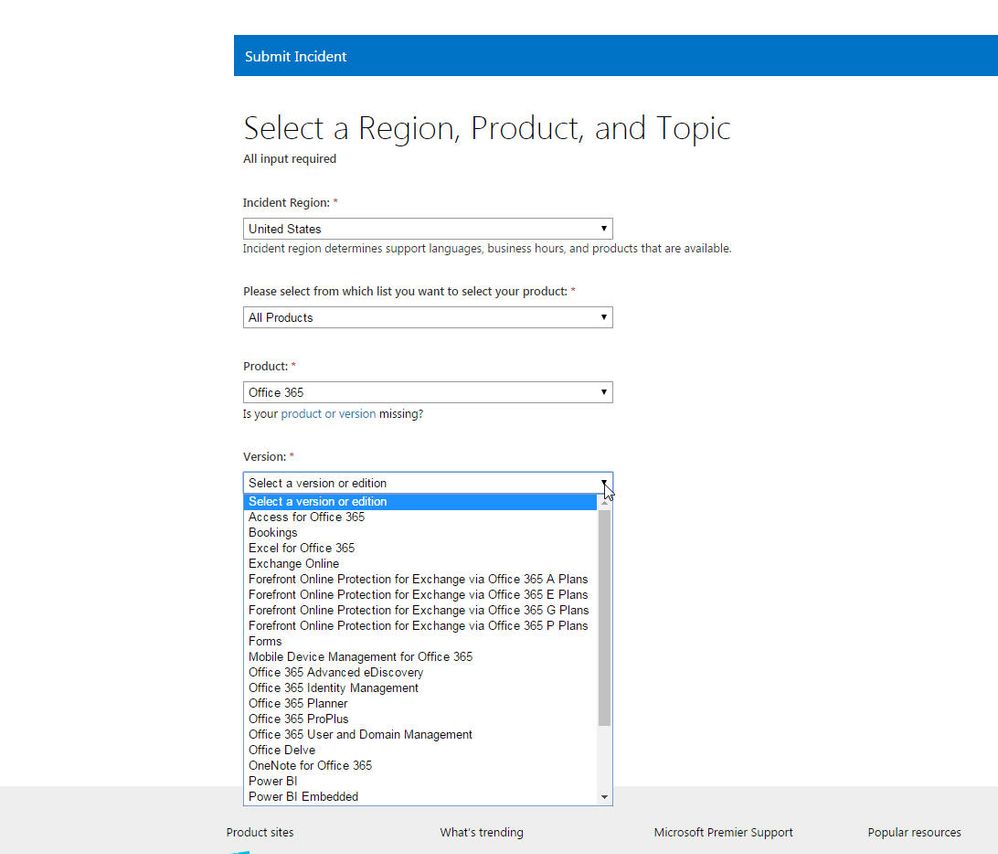Click the 'Select a Region, Product, and Topic' heading
Image resolution: width=998 pixels, height=854 pixels.
487,129
